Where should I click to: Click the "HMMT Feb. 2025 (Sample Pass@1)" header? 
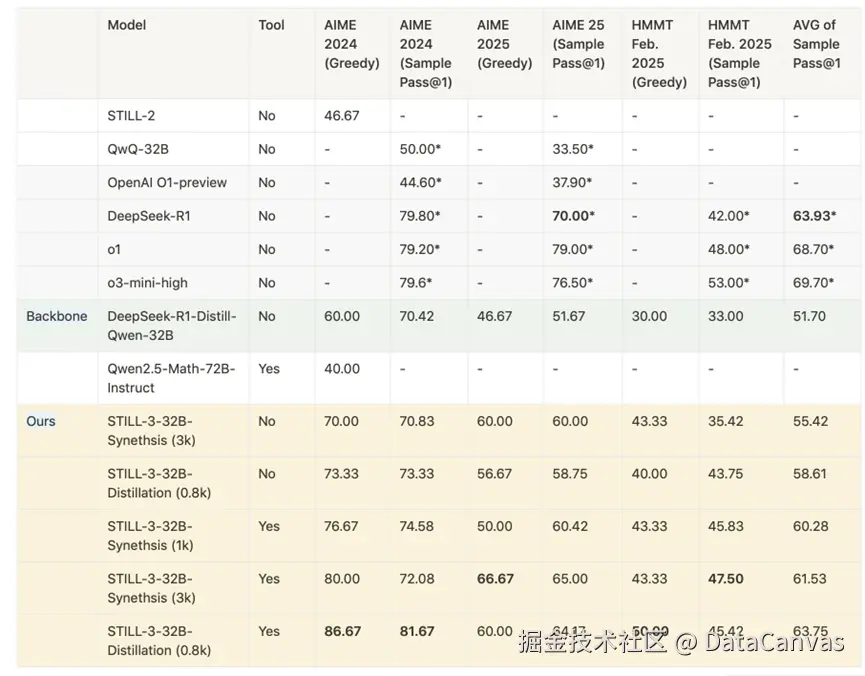coord(739,54)
